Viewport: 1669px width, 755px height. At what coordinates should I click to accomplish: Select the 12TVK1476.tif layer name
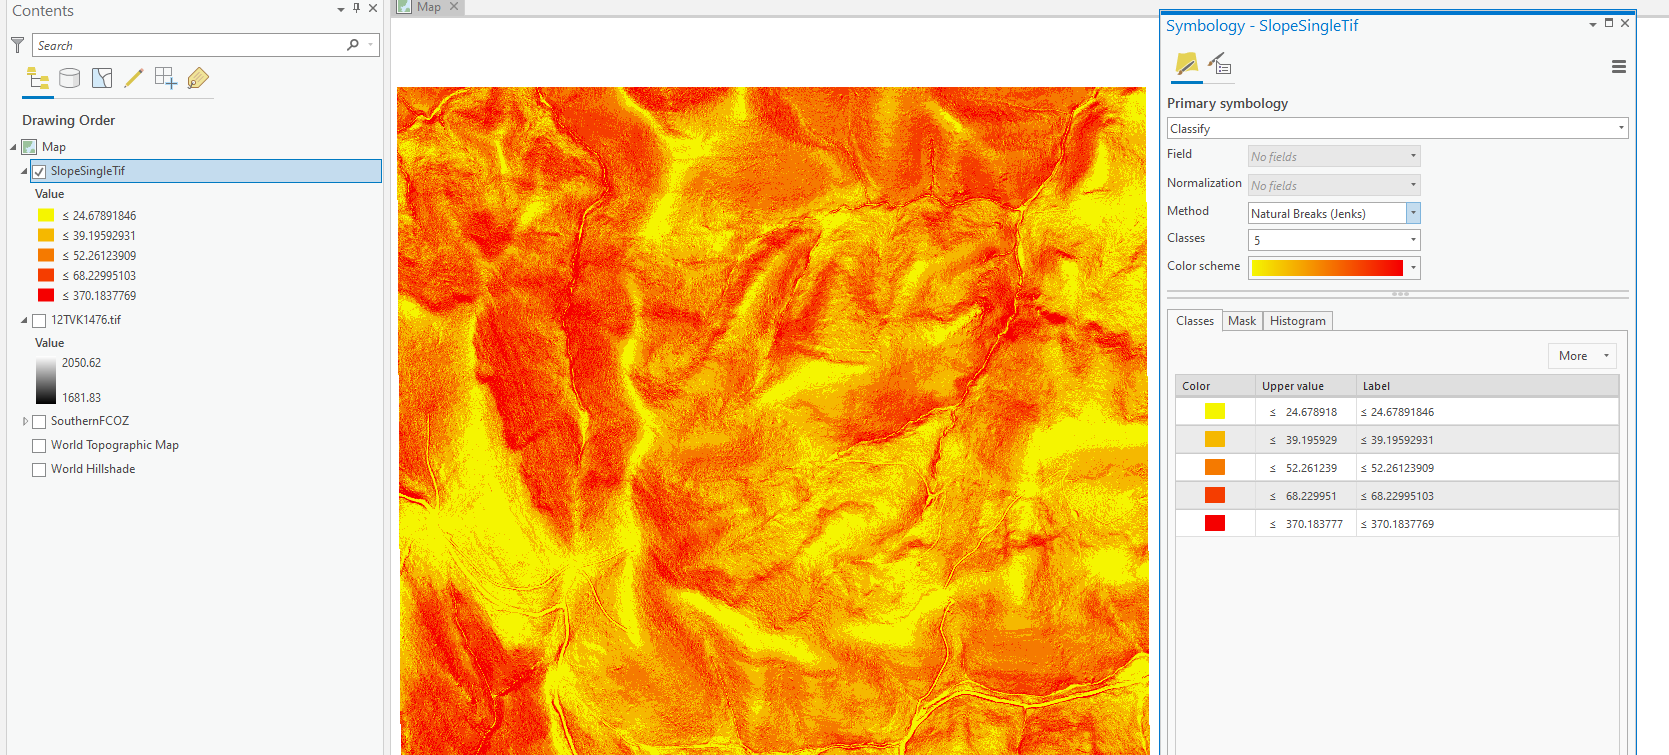[86, 320]
